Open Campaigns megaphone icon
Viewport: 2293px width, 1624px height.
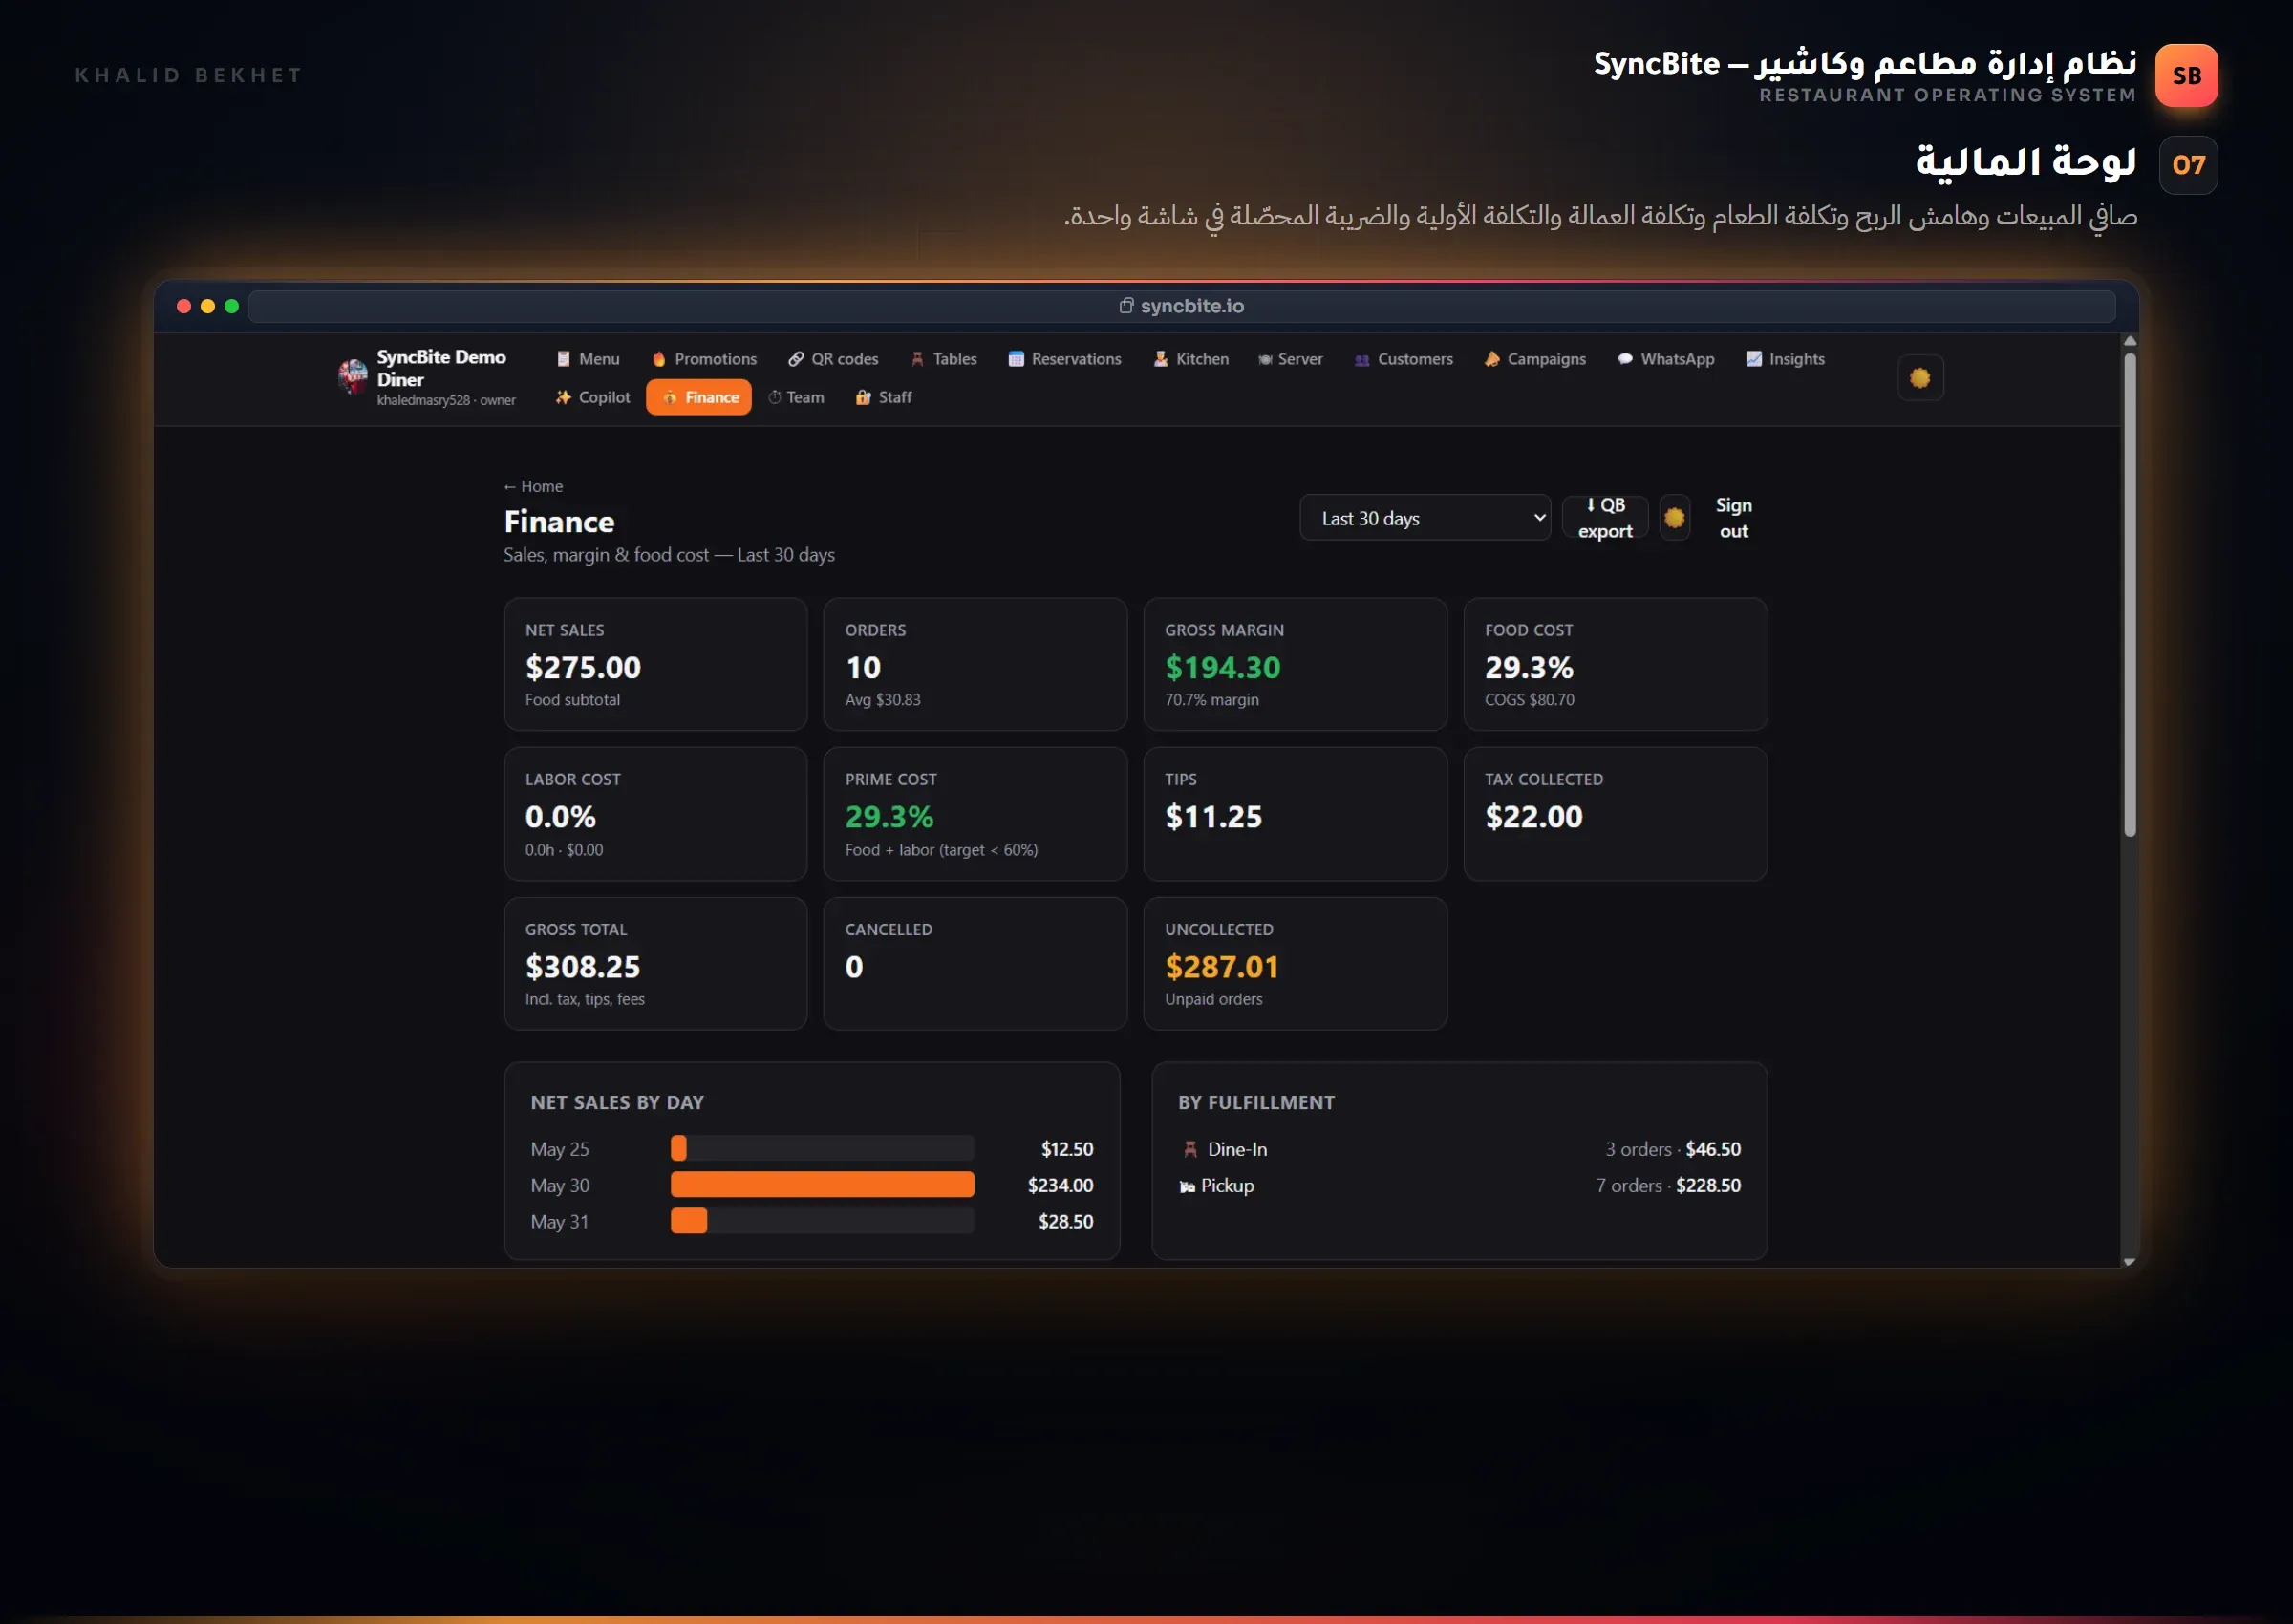click(x=1492, y=359)
